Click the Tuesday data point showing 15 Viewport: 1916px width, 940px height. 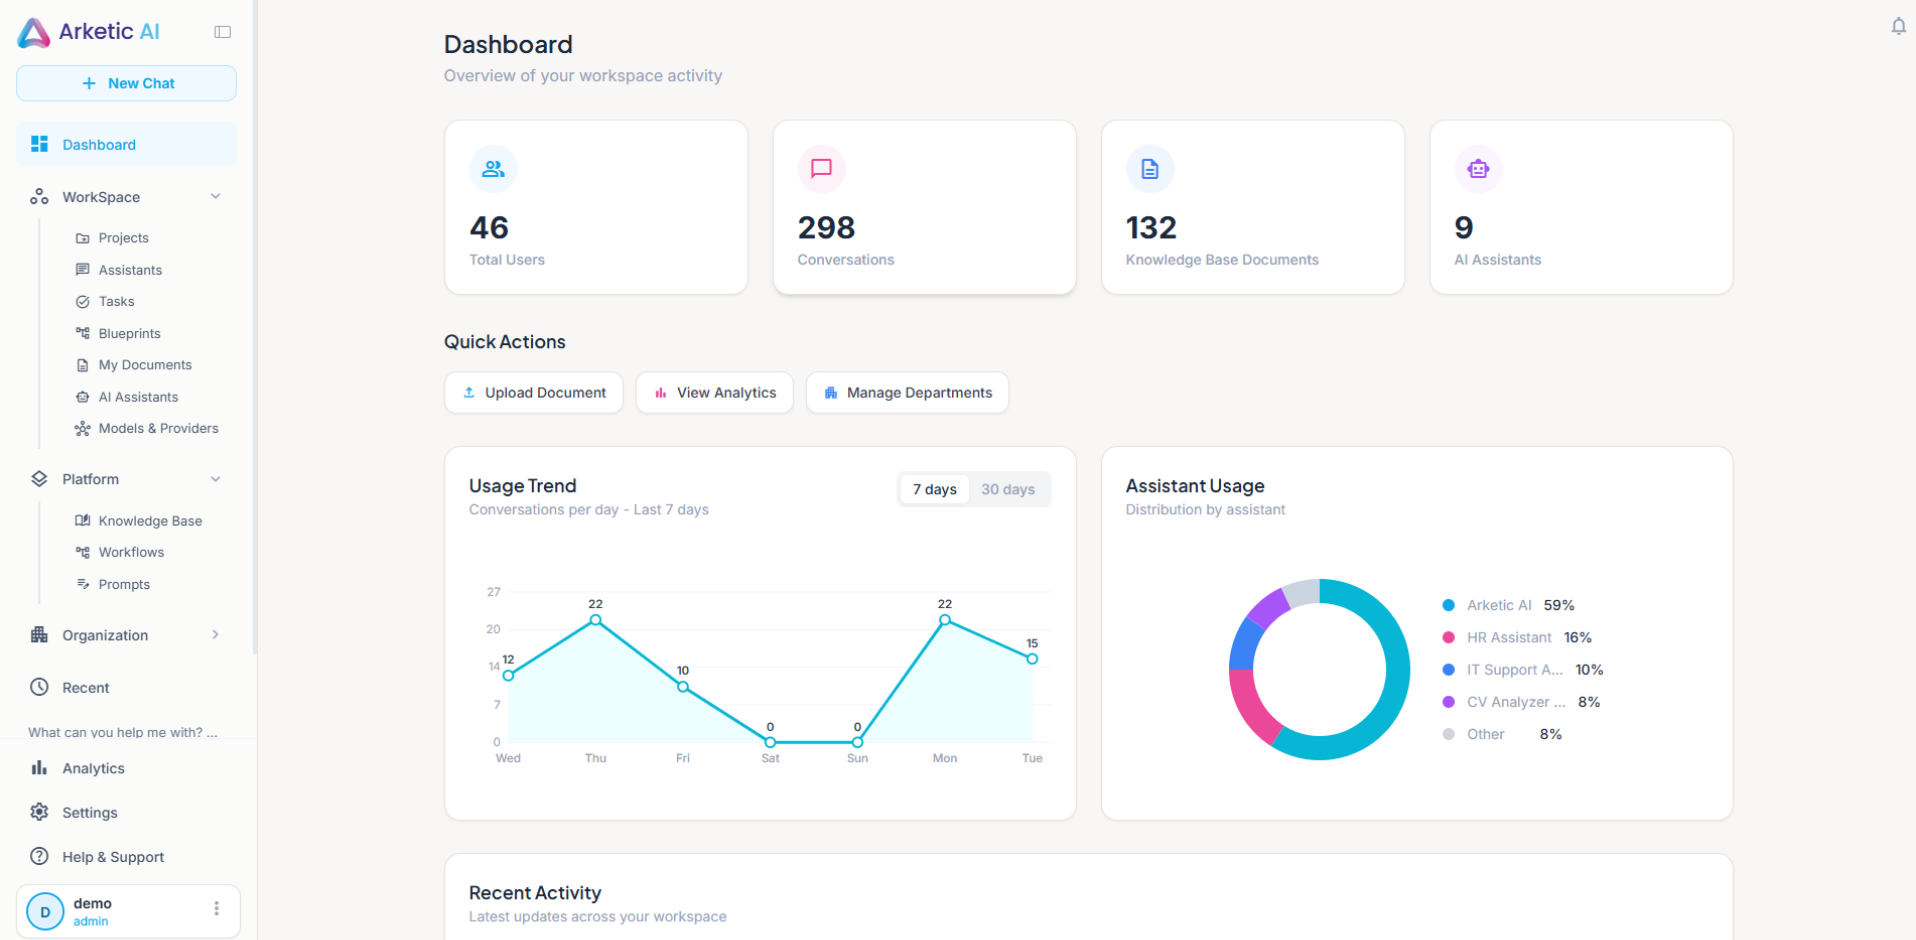[1032, 659]
